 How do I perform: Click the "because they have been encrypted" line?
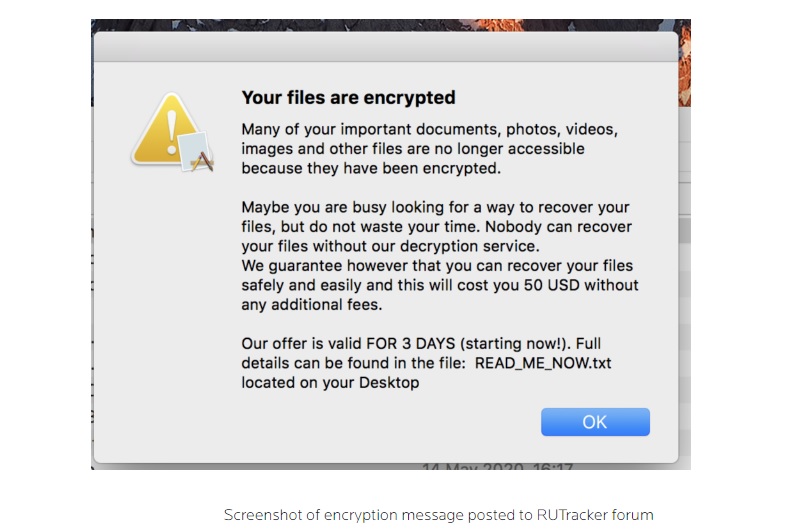point(371,168)
